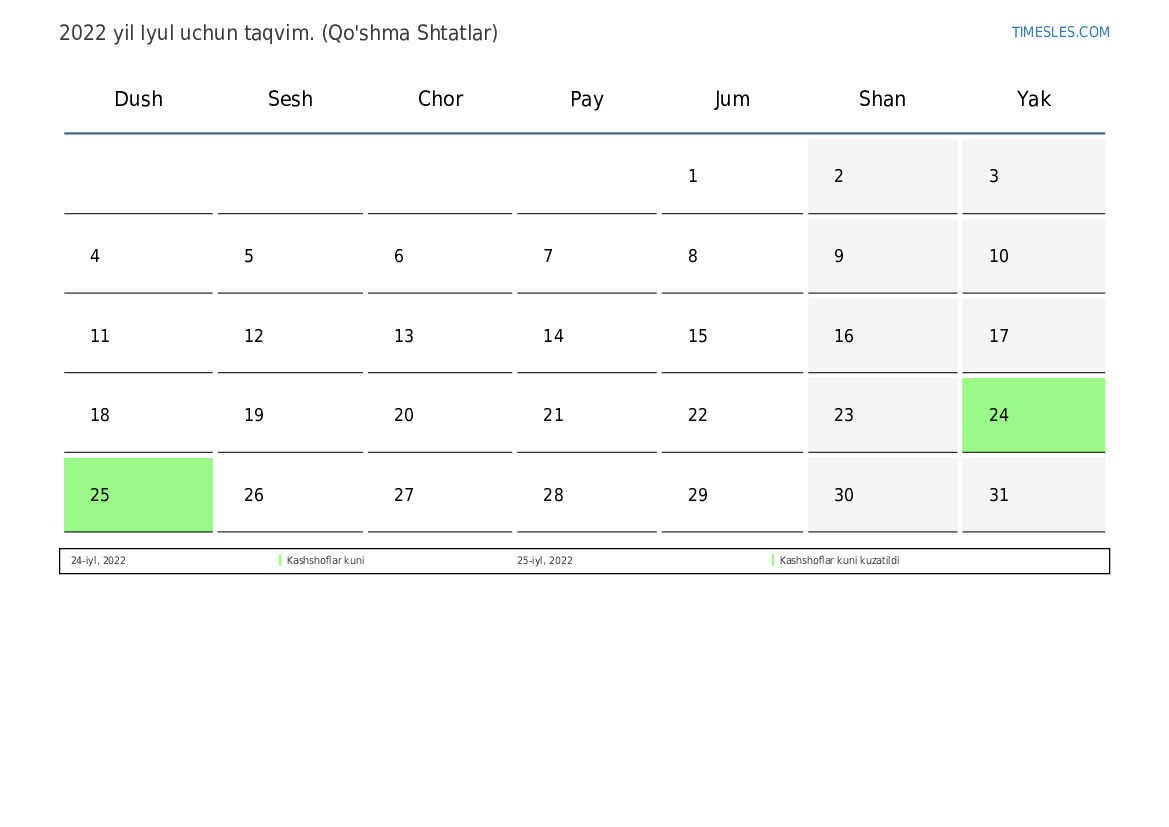Screen dimensions: 1169x827
Task: Select July 1 in the calendar
Action: click(731, 177)
